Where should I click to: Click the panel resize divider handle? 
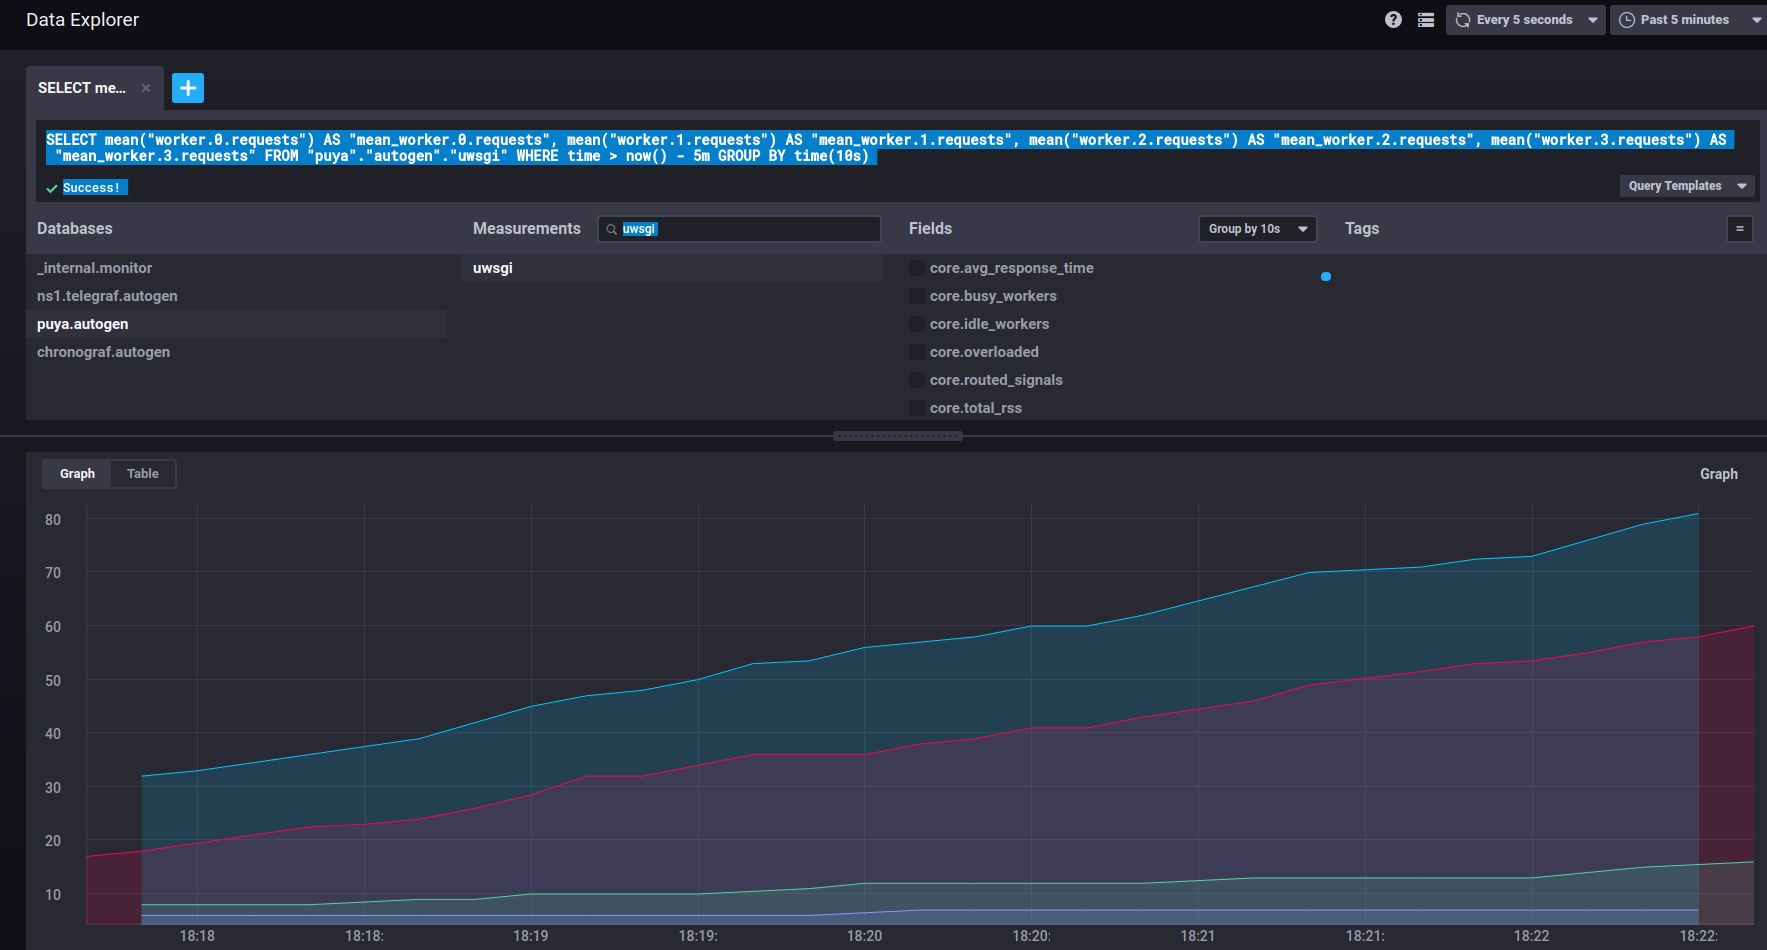898,436
